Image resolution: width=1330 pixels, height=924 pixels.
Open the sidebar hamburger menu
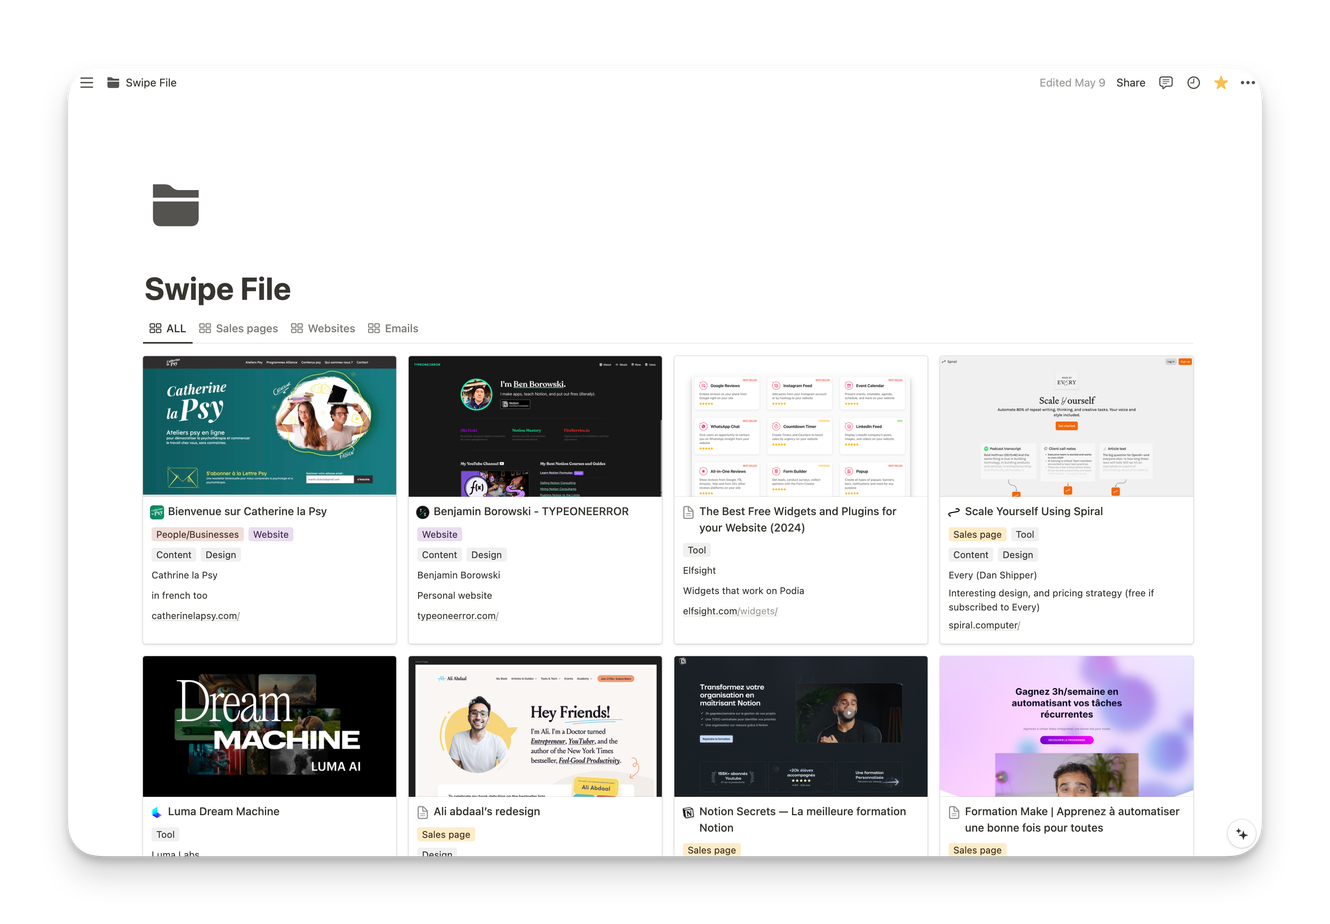click(87, 83)
